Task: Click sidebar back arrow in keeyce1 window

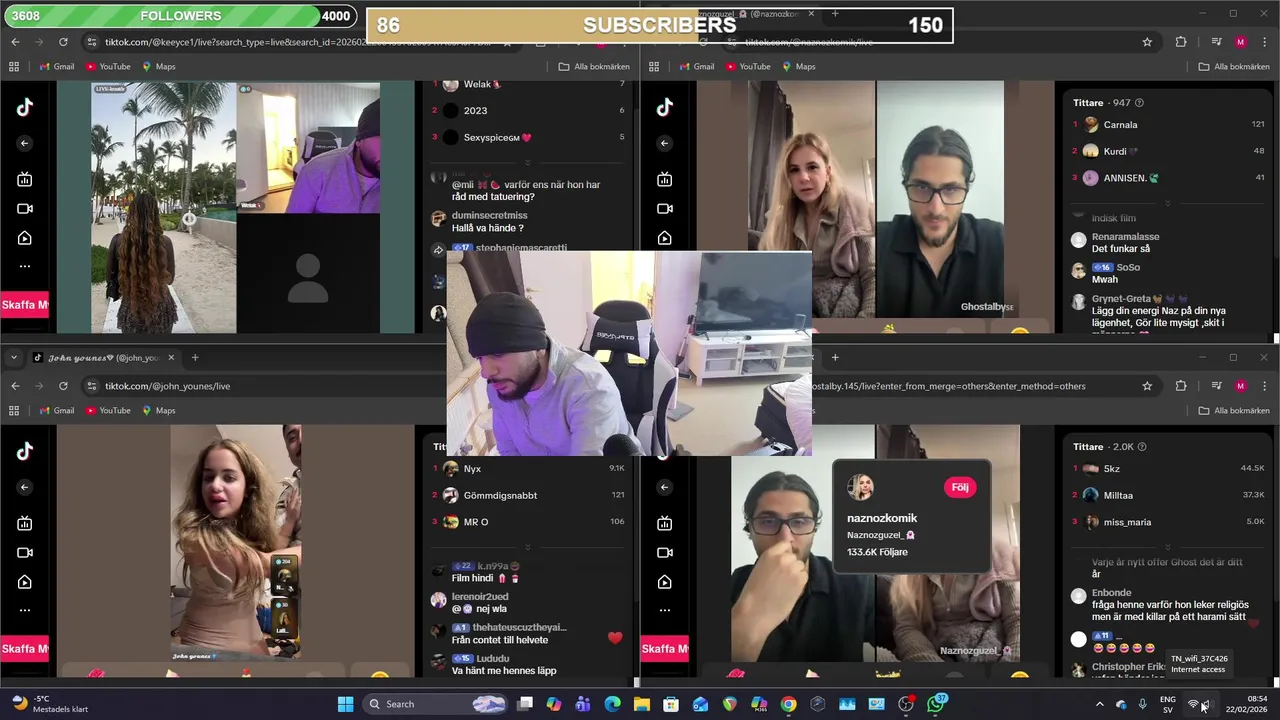Action: click(25, 143)
